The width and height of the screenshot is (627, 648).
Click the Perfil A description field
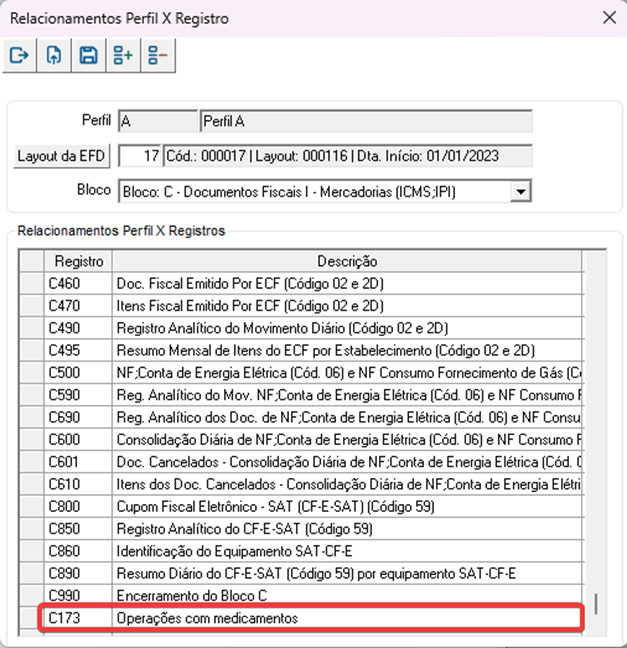pyautogui.click(x=366, y=121)
